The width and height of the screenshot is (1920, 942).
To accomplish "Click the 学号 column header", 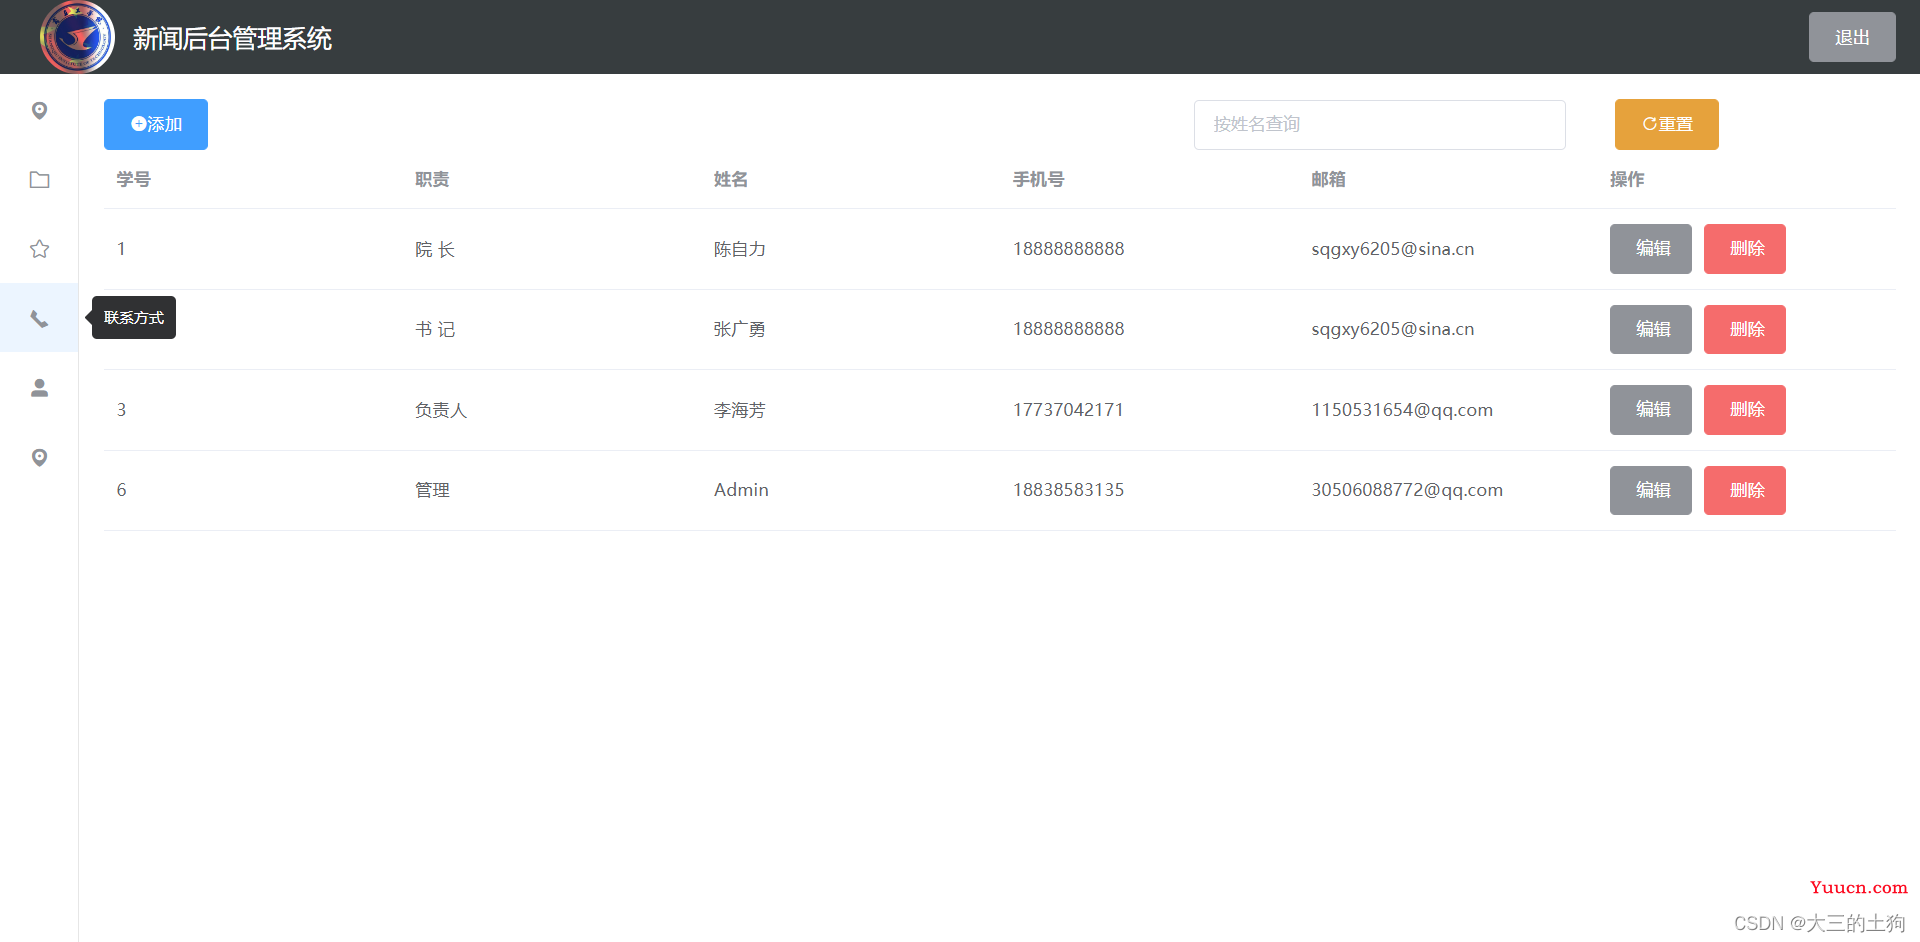I will pos(133,179).
